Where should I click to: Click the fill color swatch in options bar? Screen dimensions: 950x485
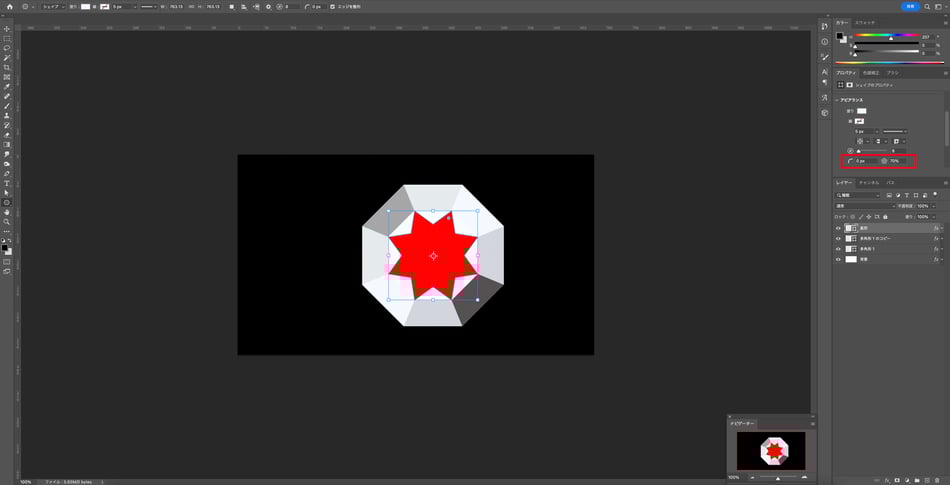tap(86, 7)
